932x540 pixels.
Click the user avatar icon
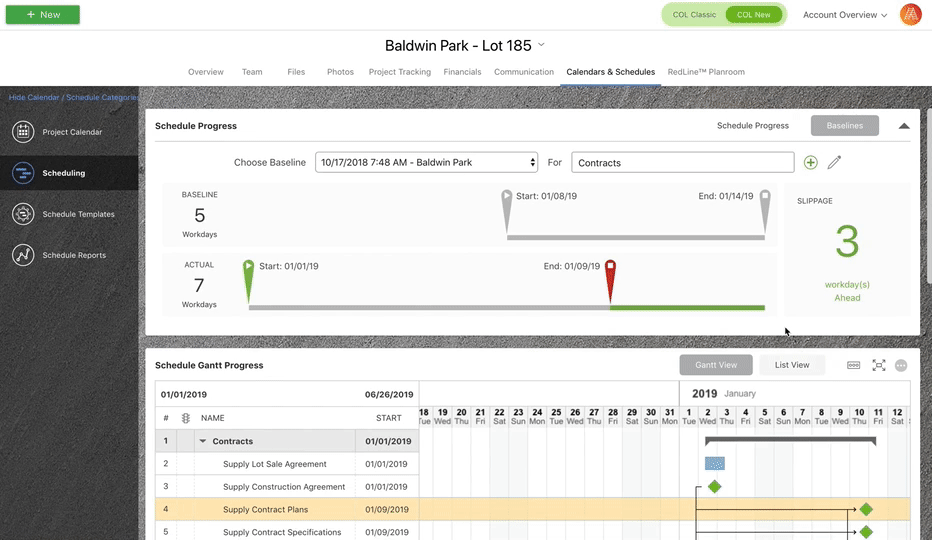pyautogui.click(x=910, y=15)
